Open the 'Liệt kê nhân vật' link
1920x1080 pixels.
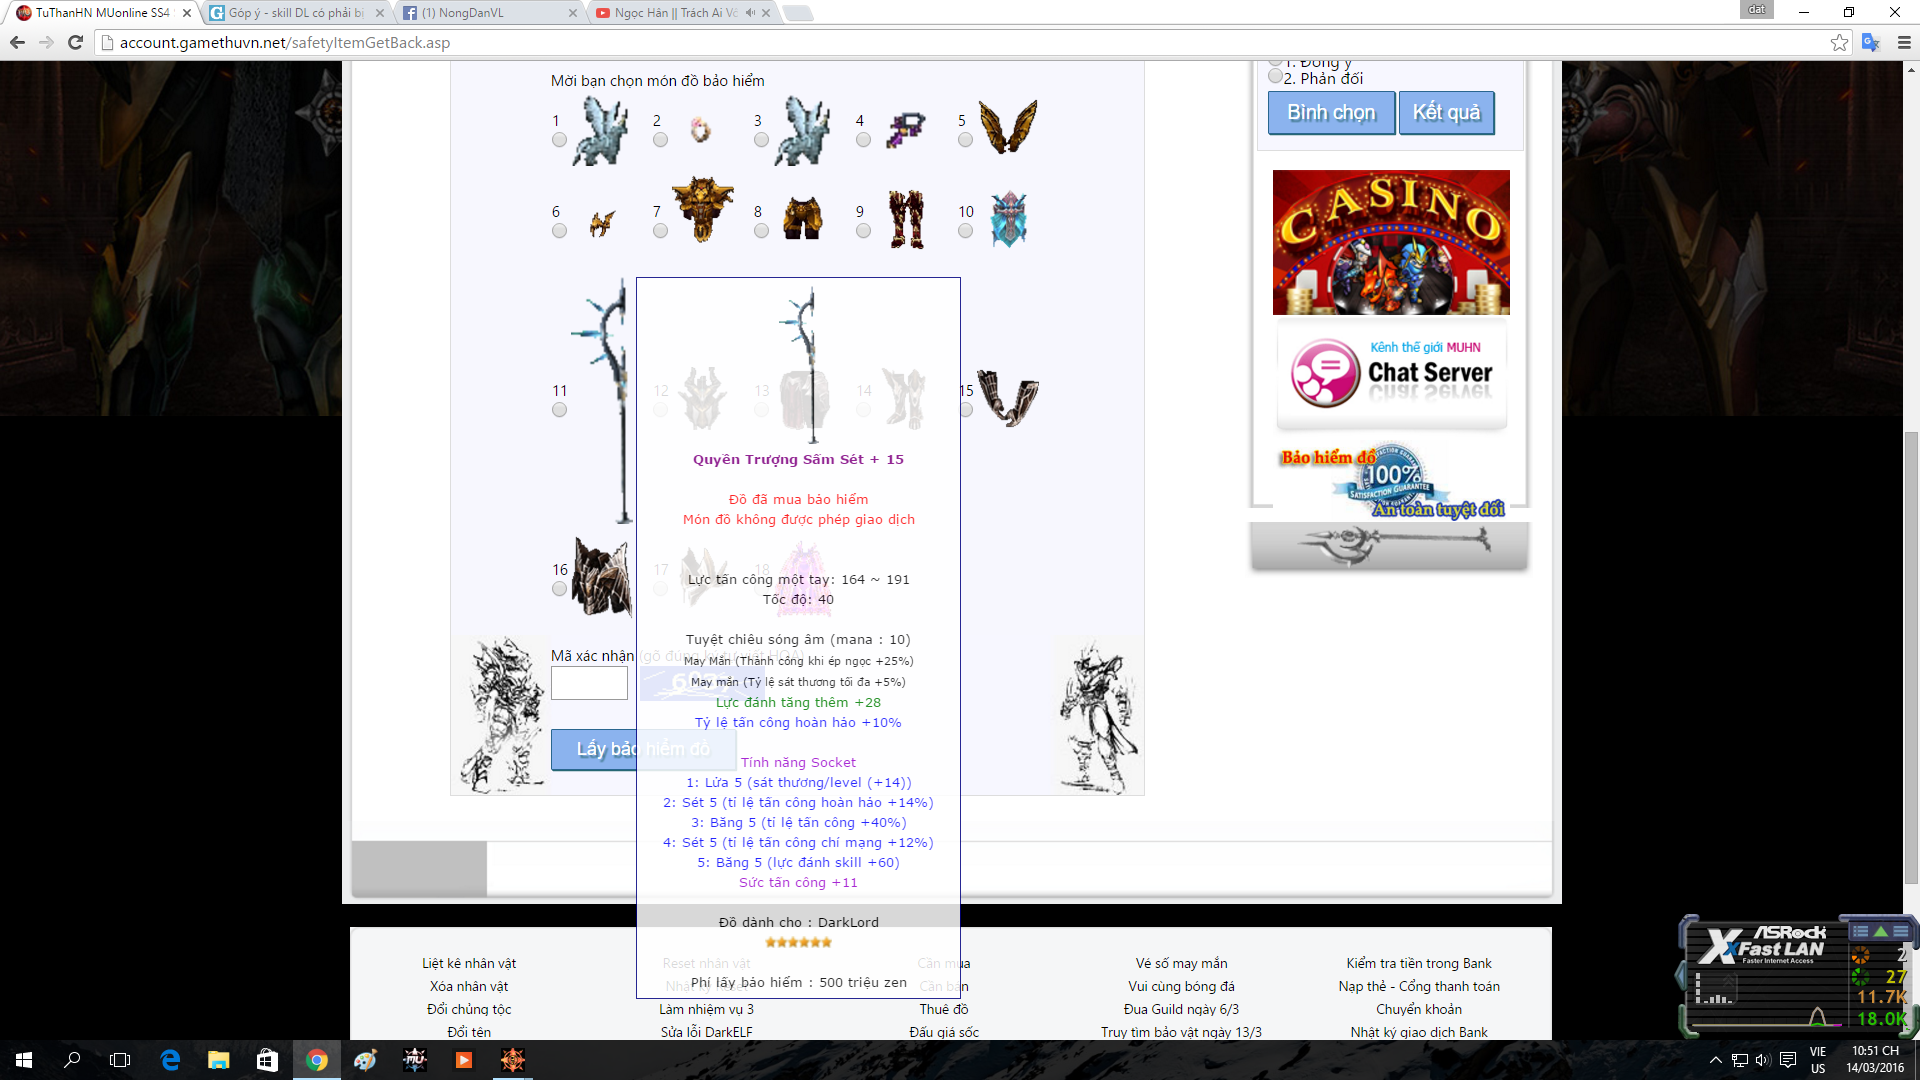(x=469, y=963)
